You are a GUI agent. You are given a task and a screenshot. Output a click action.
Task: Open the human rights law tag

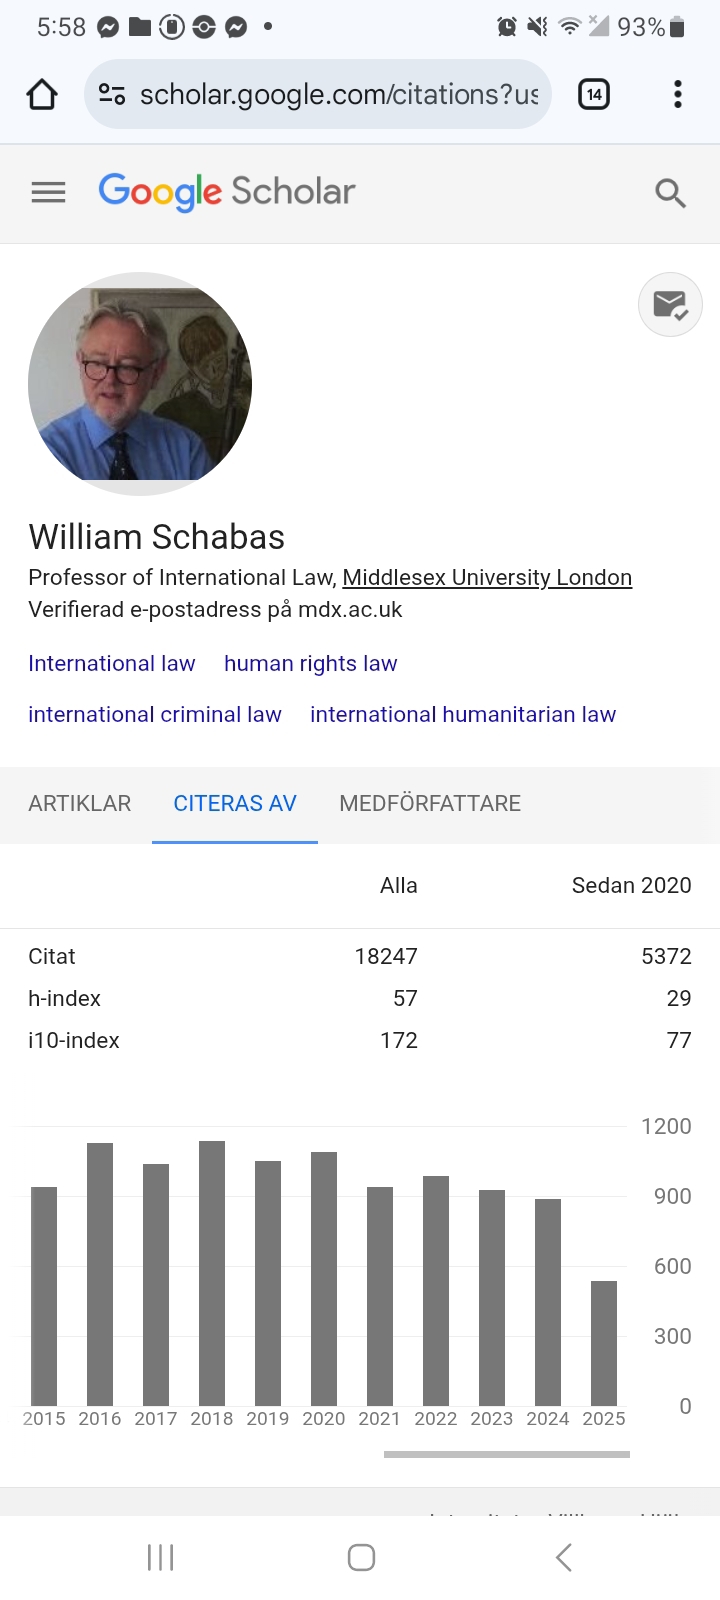click(310, 664)
